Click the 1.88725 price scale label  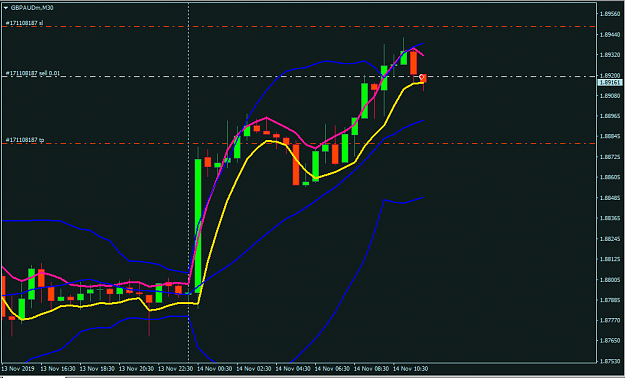[609, 157]
